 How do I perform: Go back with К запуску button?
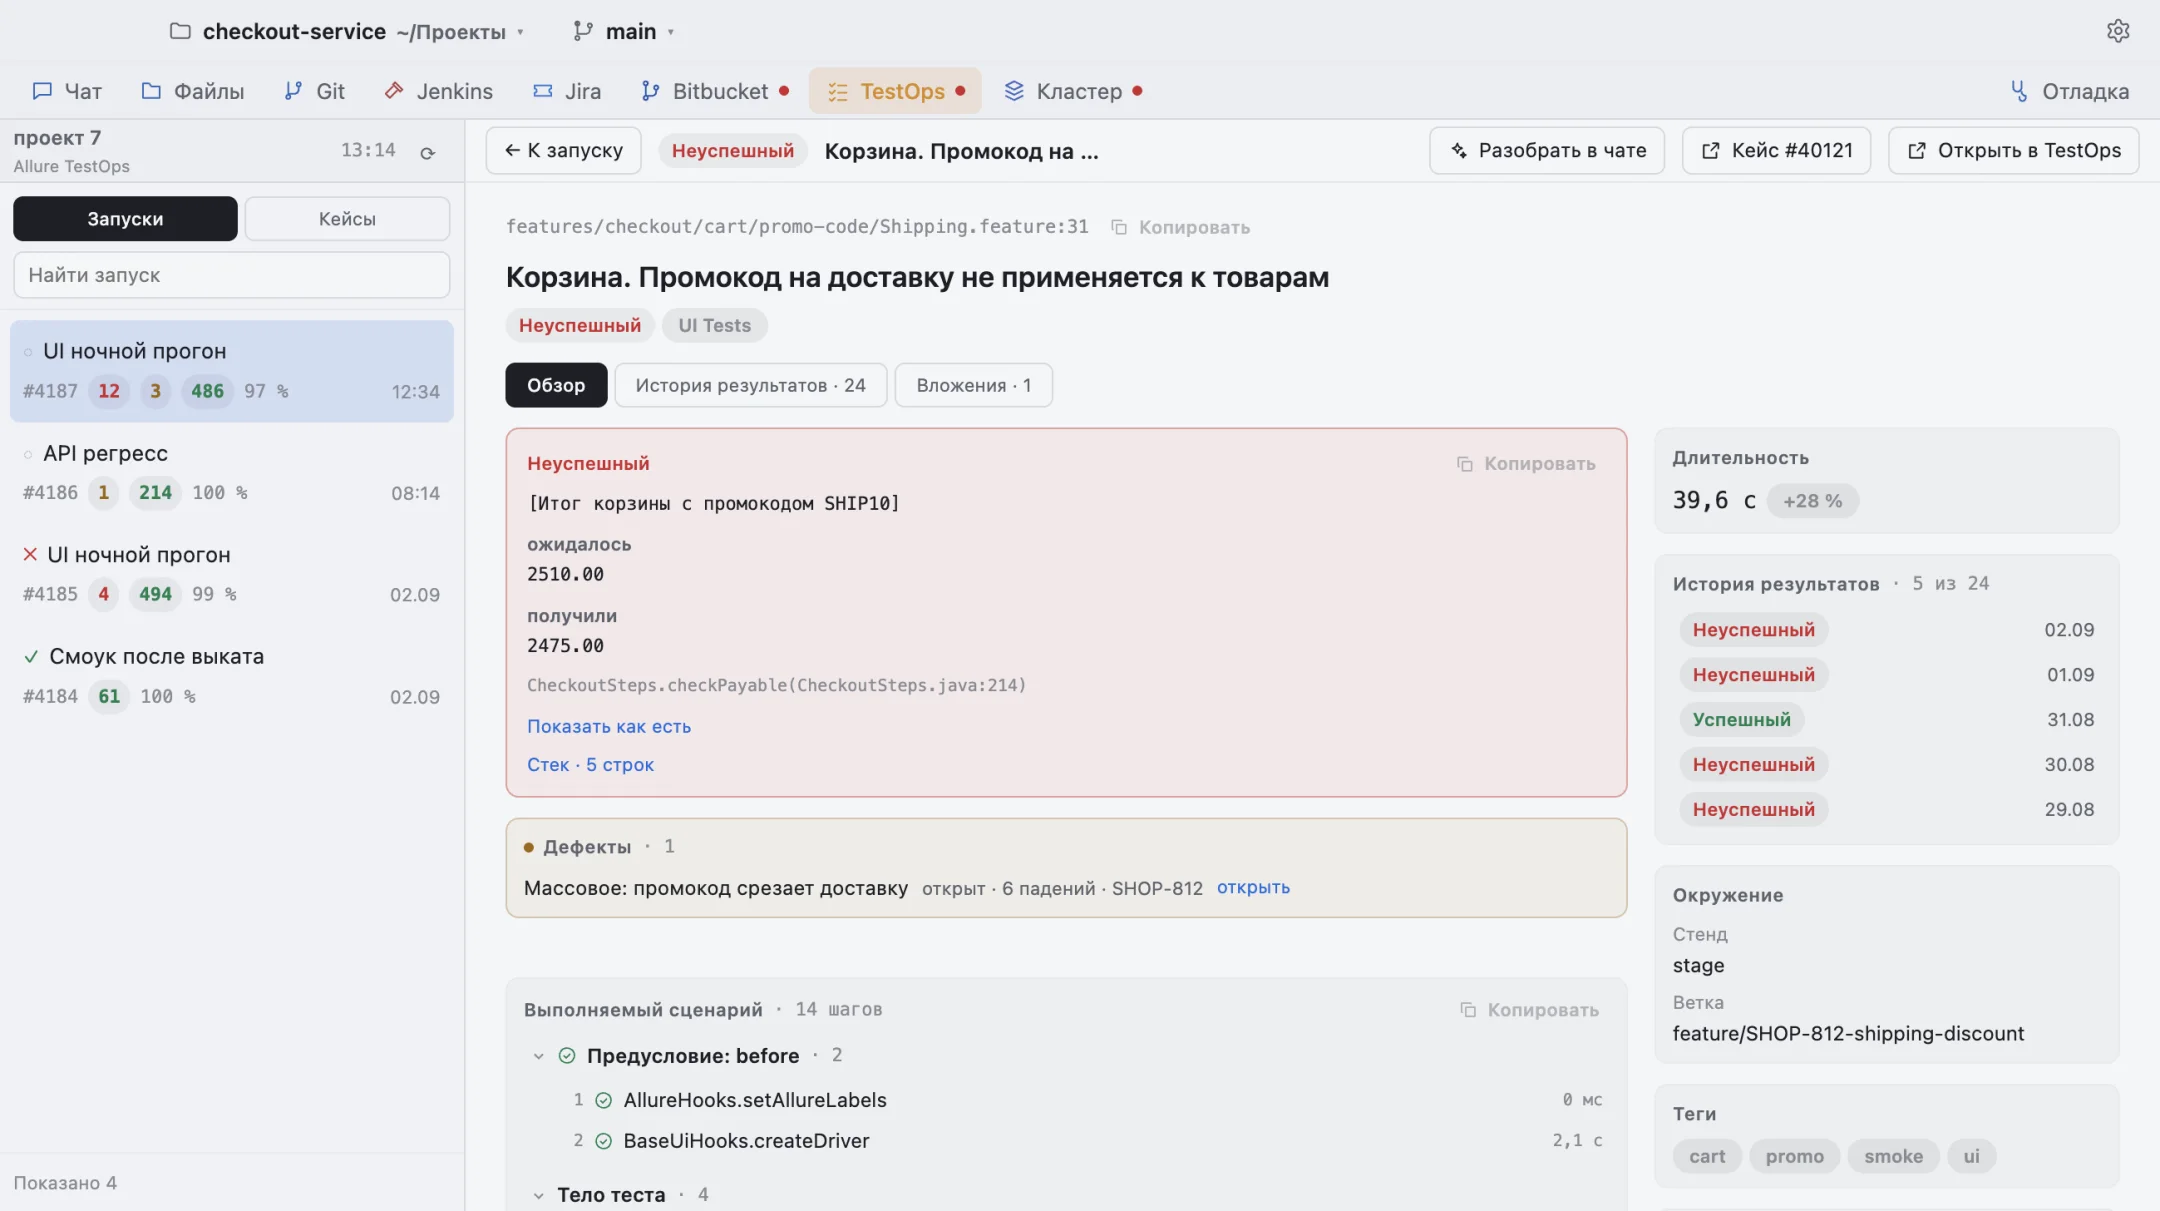(564, 150)
